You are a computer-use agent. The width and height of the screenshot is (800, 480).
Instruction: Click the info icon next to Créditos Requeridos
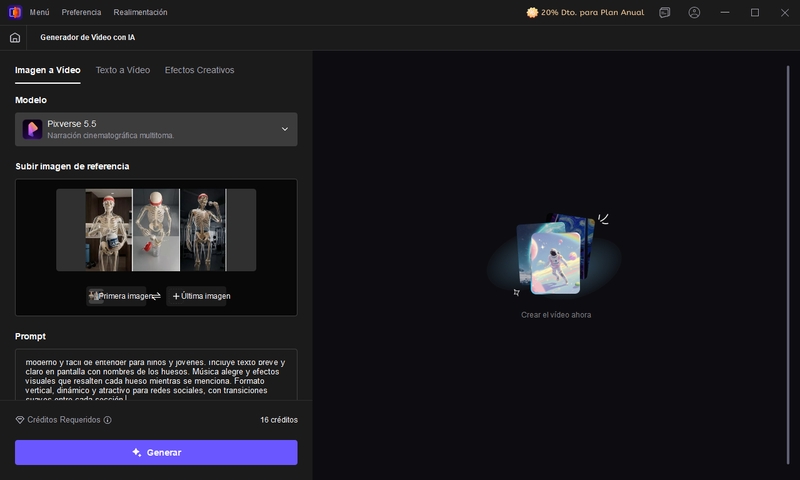click(107, 420)
